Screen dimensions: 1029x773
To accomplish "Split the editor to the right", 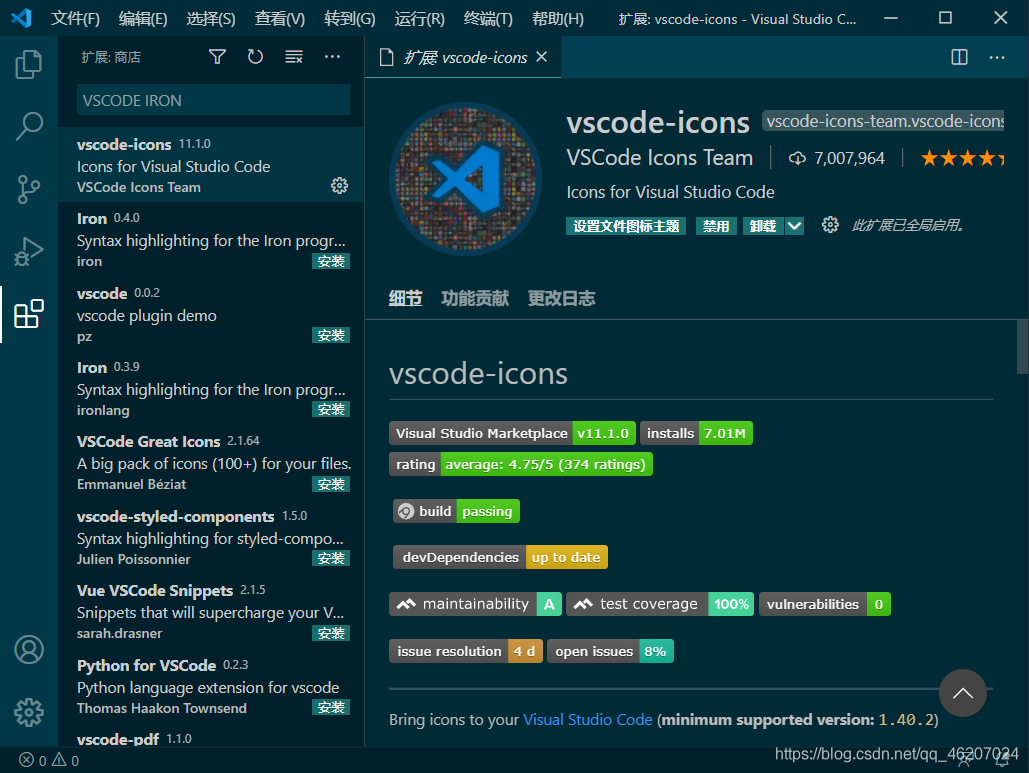I will 959,57.
